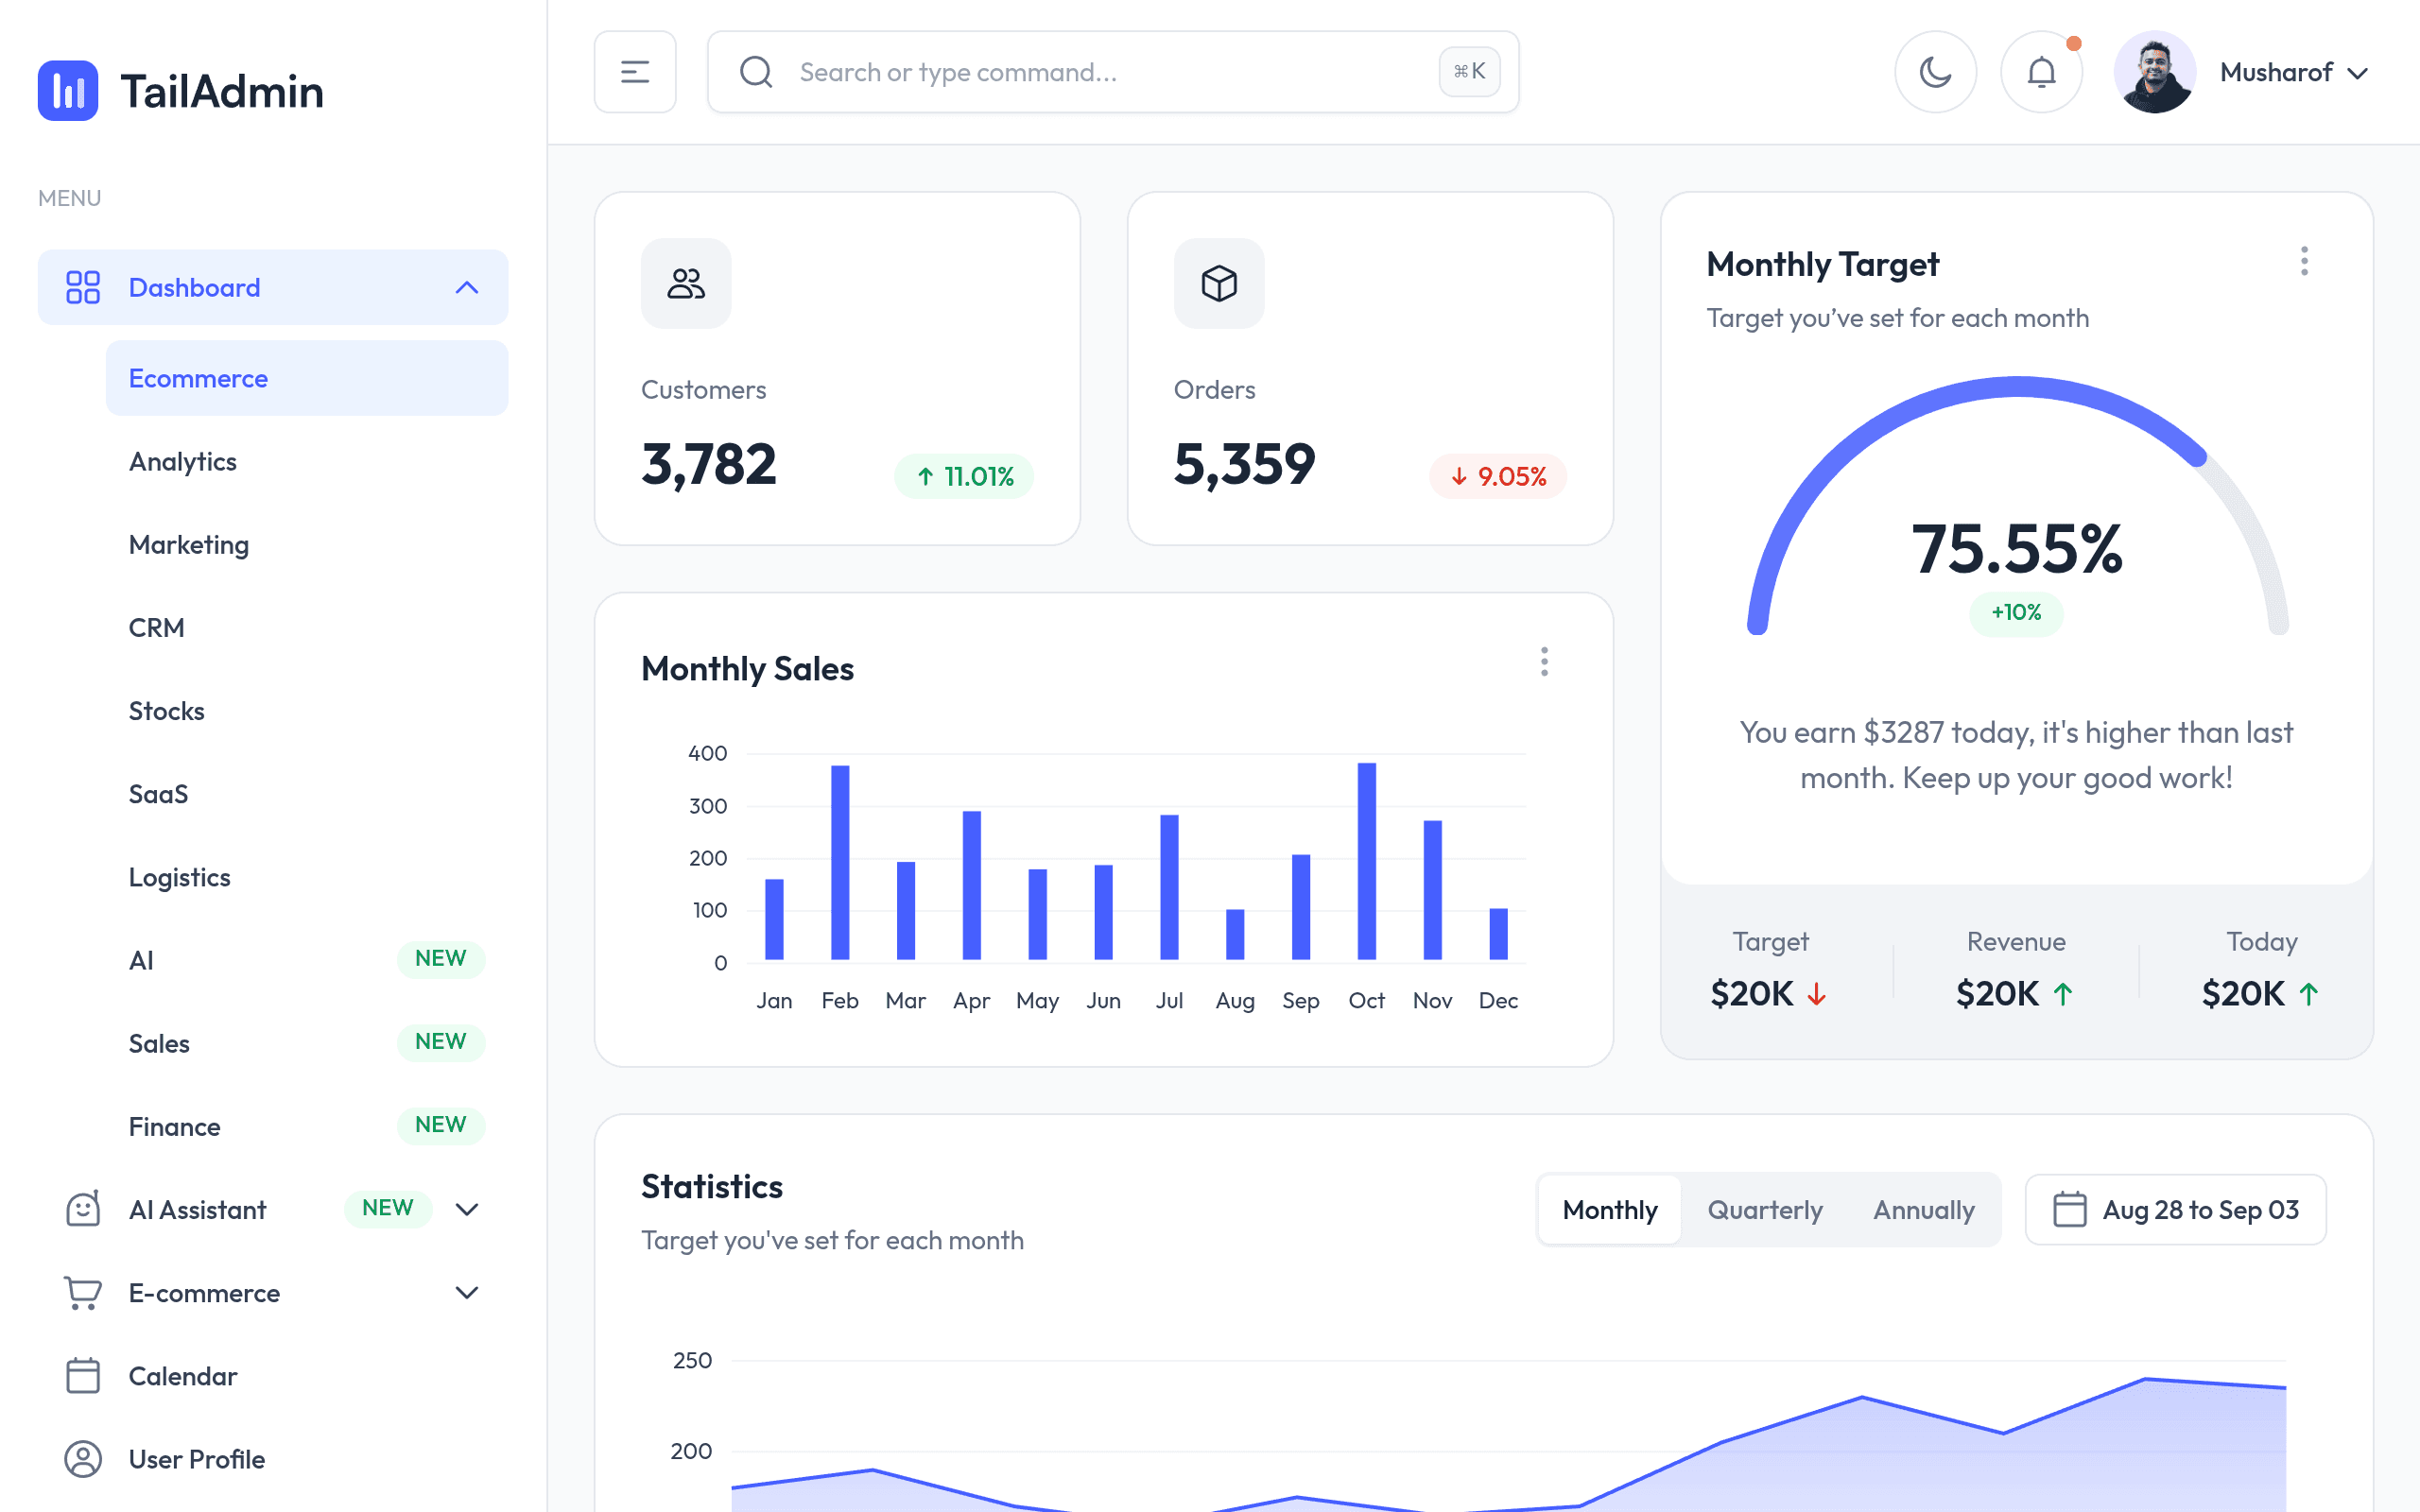Click the 11.01% customers growth badge
Image resolution: width=2420 pixels, height=1512 pixels.
click(964, 476)
